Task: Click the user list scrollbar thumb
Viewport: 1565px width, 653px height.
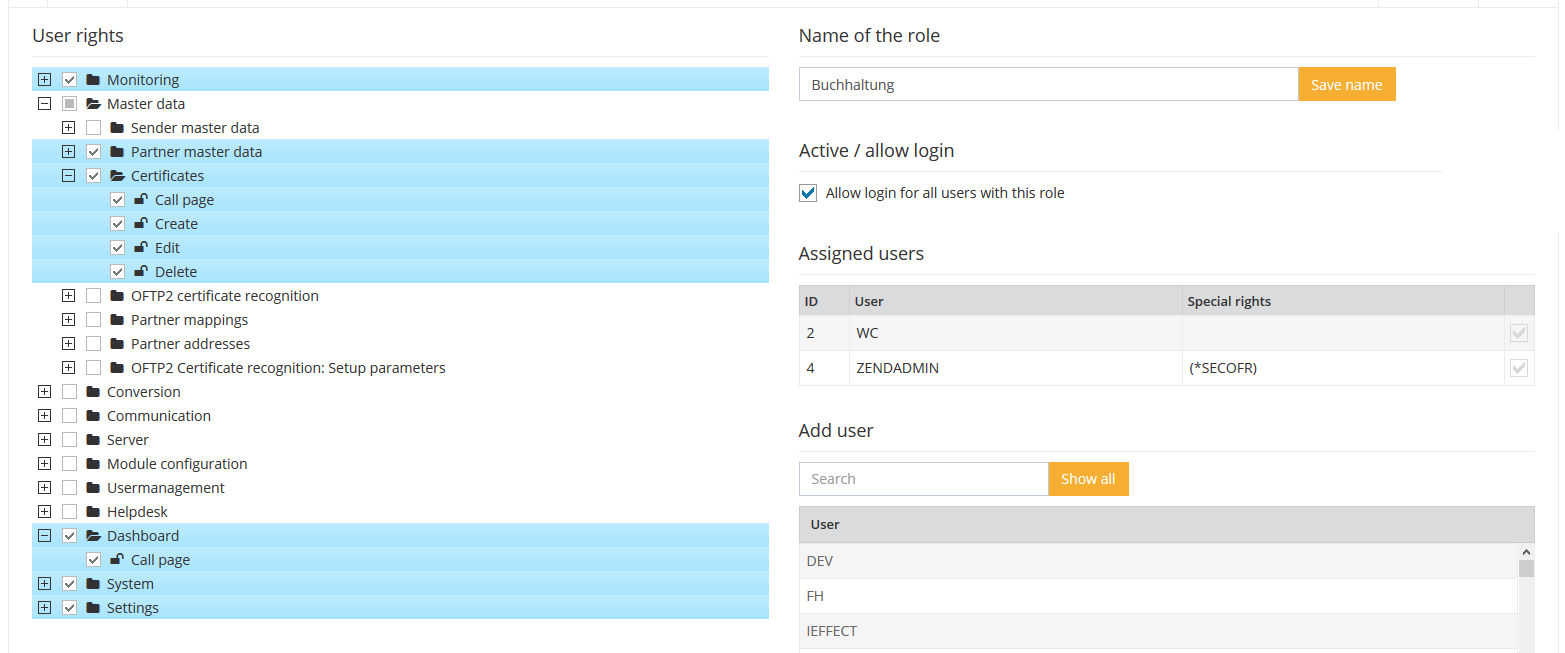Action: pyautogui.click(x=1526, y=569)
